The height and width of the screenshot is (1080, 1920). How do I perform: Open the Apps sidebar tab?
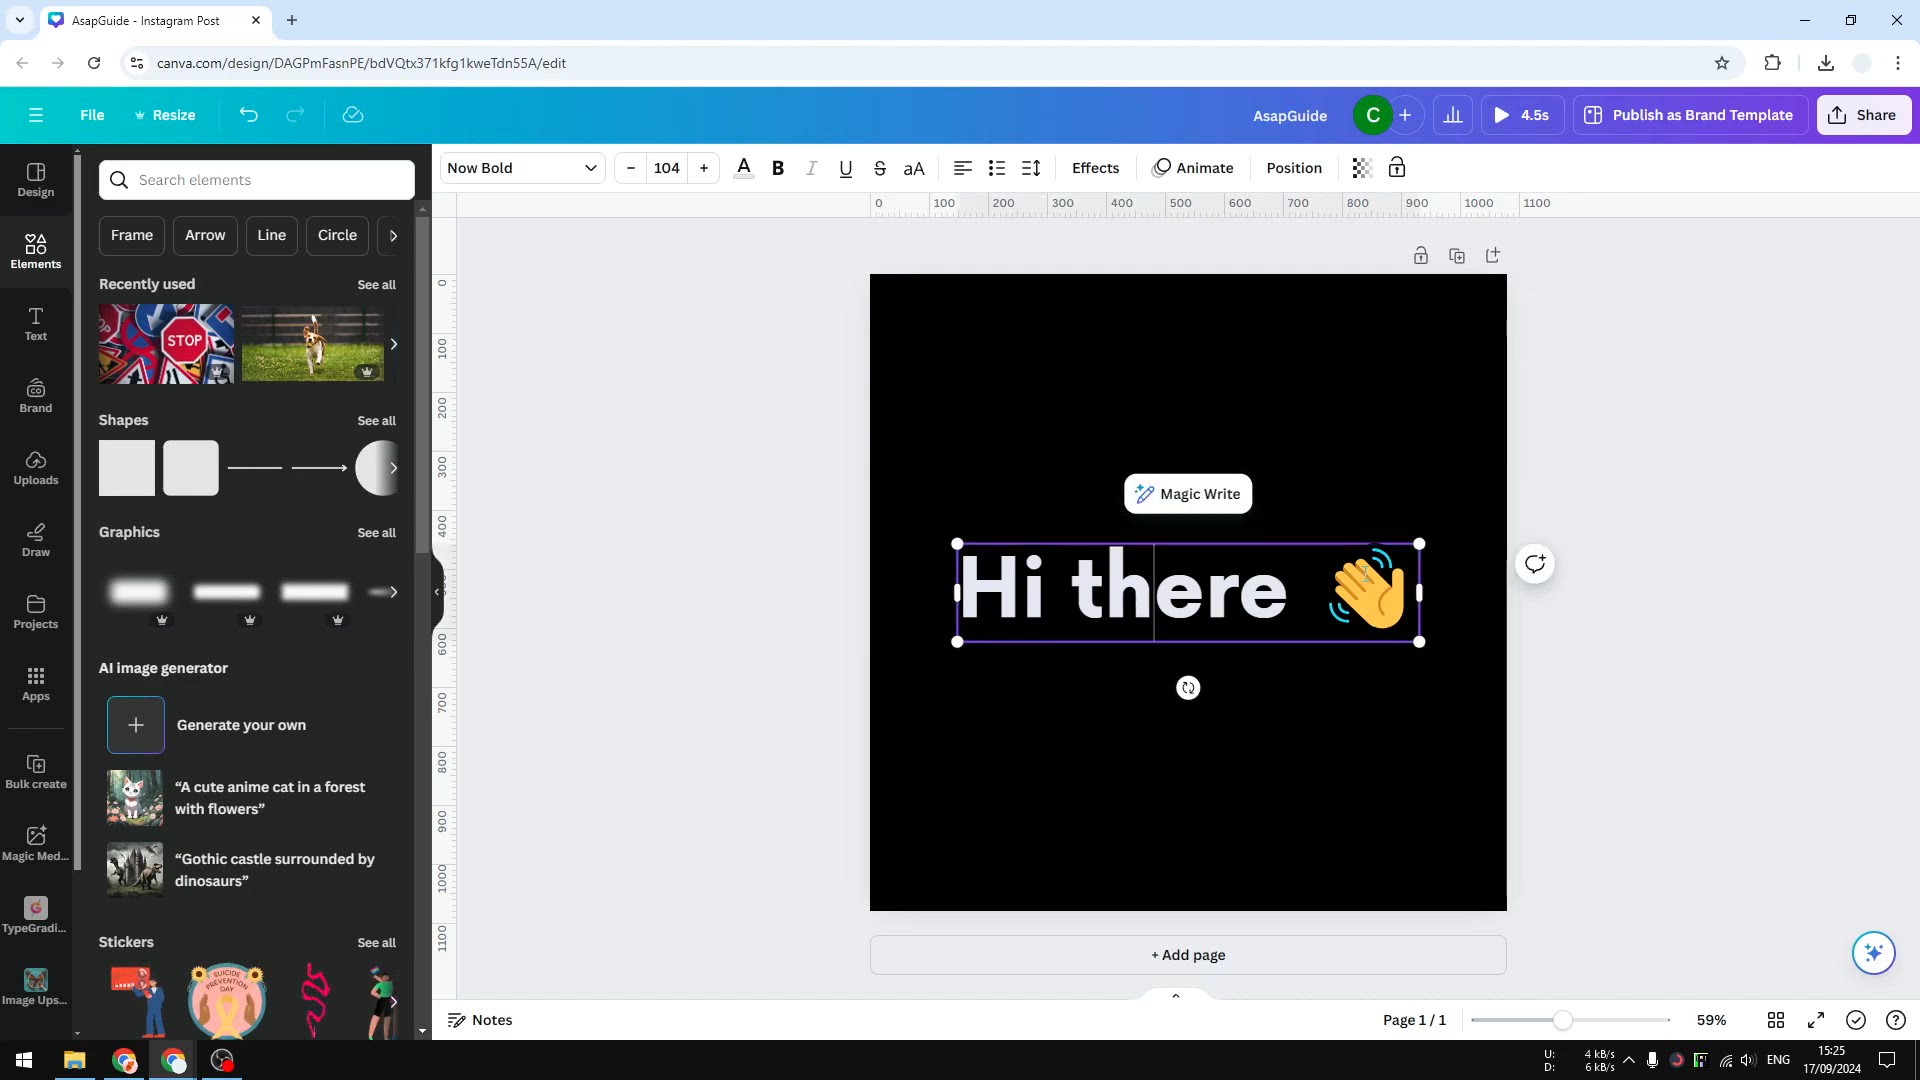click(x=36, y=684)
